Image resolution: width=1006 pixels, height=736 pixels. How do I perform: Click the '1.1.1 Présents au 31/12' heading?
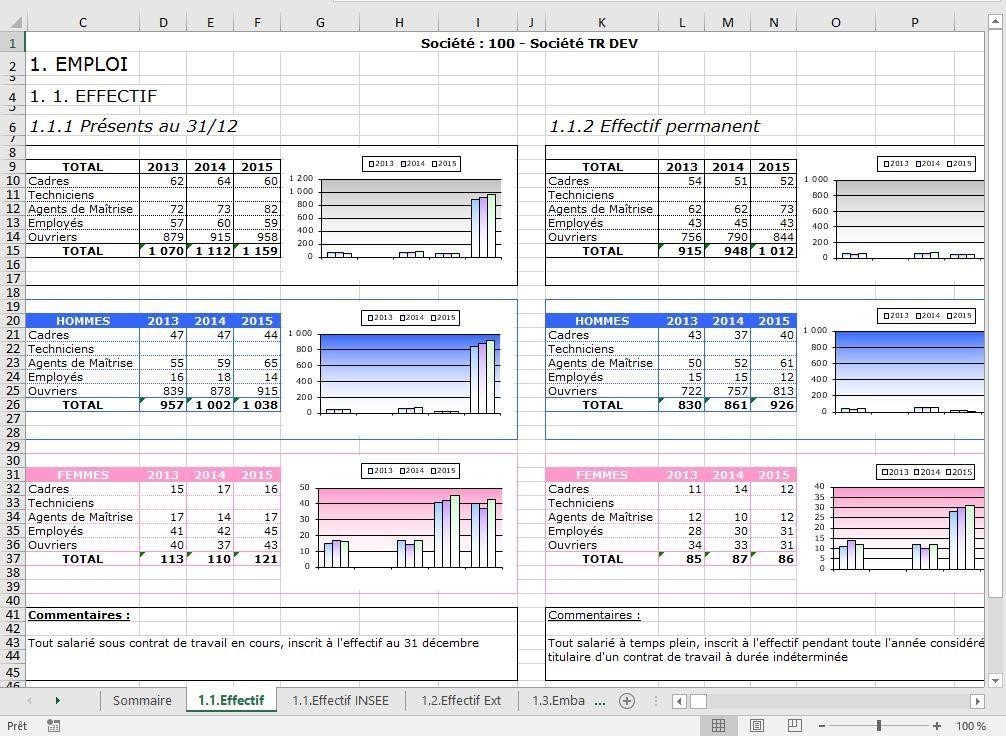click(x=133, y=126)
